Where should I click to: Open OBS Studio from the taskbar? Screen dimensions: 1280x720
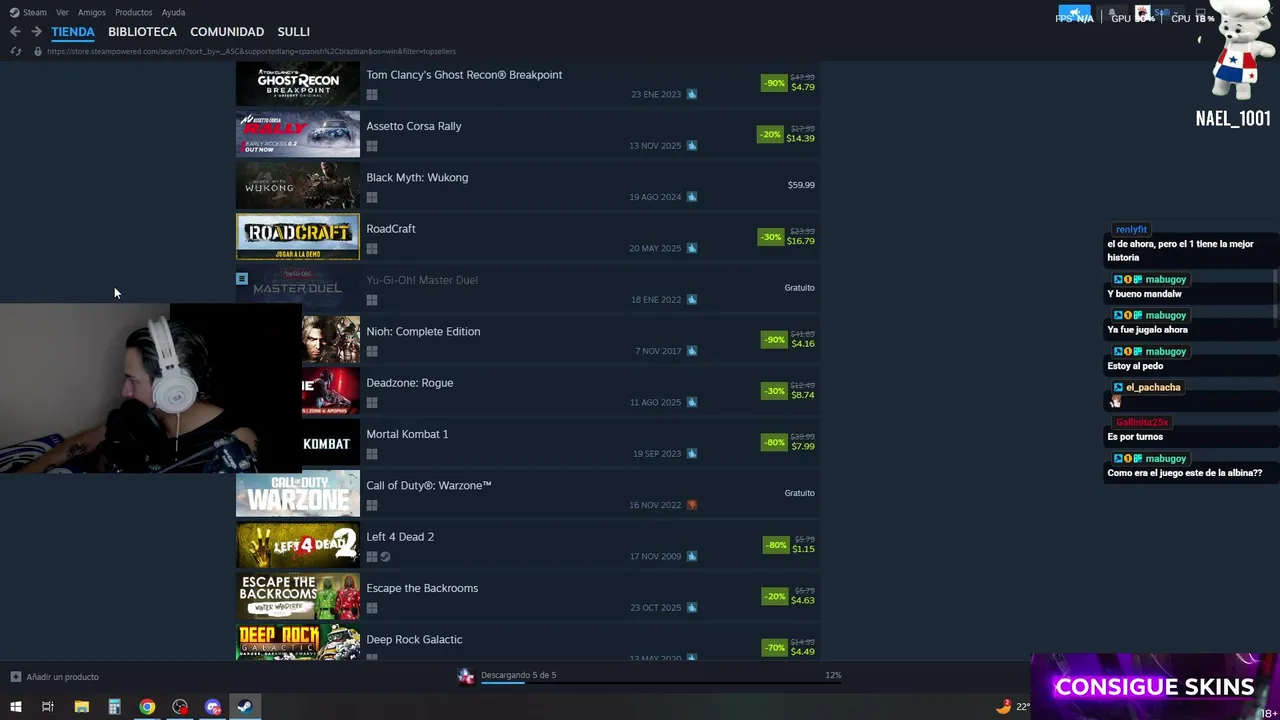click(x=180, y=707)
